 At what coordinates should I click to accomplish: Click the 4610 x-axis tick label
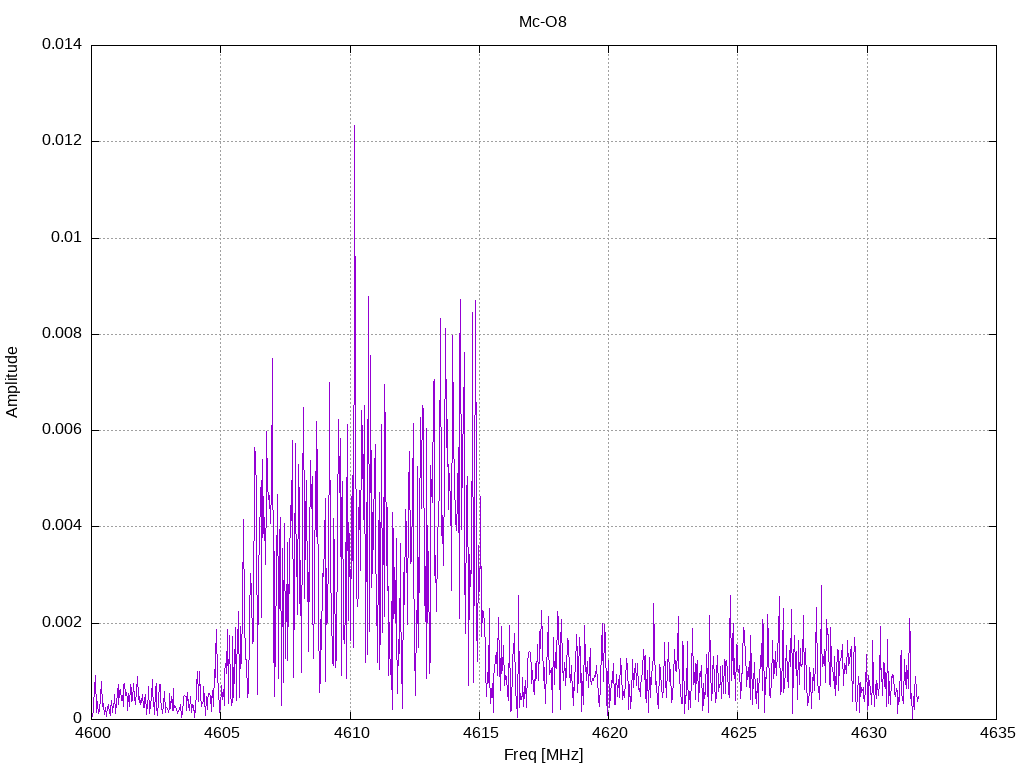coord(350,734)
